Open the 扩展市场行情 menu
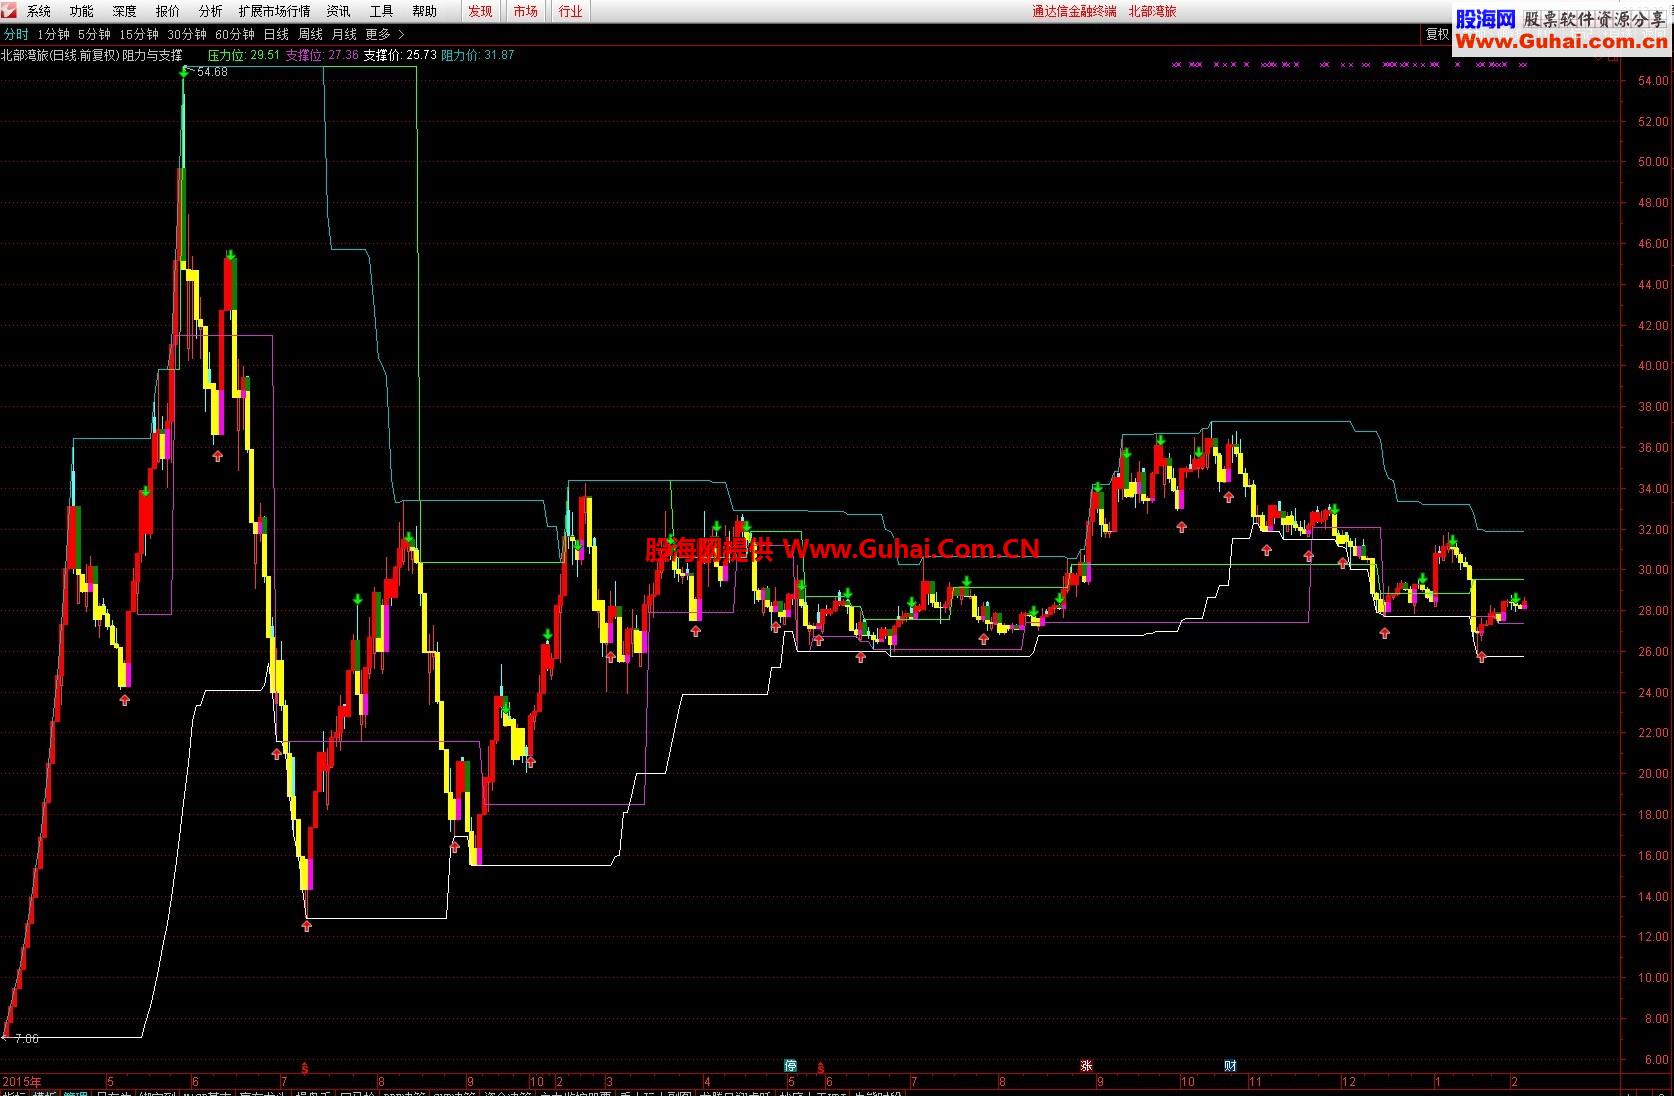 point(274,11)
